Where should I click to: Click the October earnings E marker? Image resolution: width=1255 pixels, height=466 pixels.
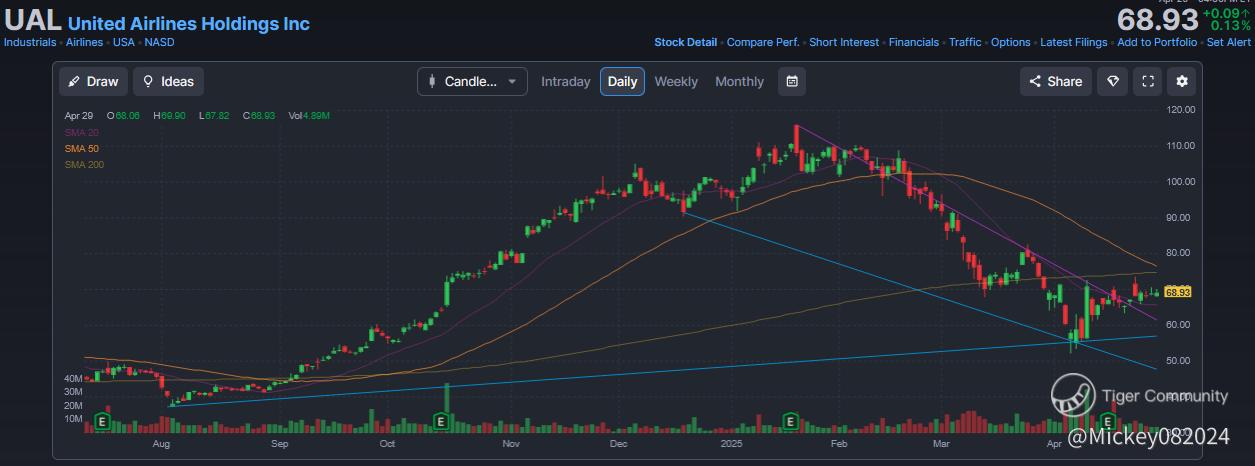pos(441,423)
